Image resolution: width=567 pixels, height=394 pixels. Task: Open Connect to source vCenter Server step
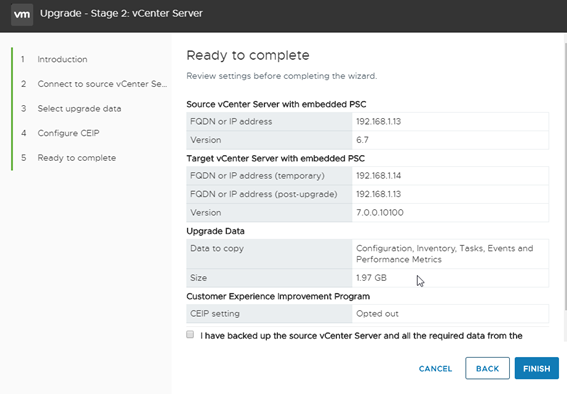(102, 84)
